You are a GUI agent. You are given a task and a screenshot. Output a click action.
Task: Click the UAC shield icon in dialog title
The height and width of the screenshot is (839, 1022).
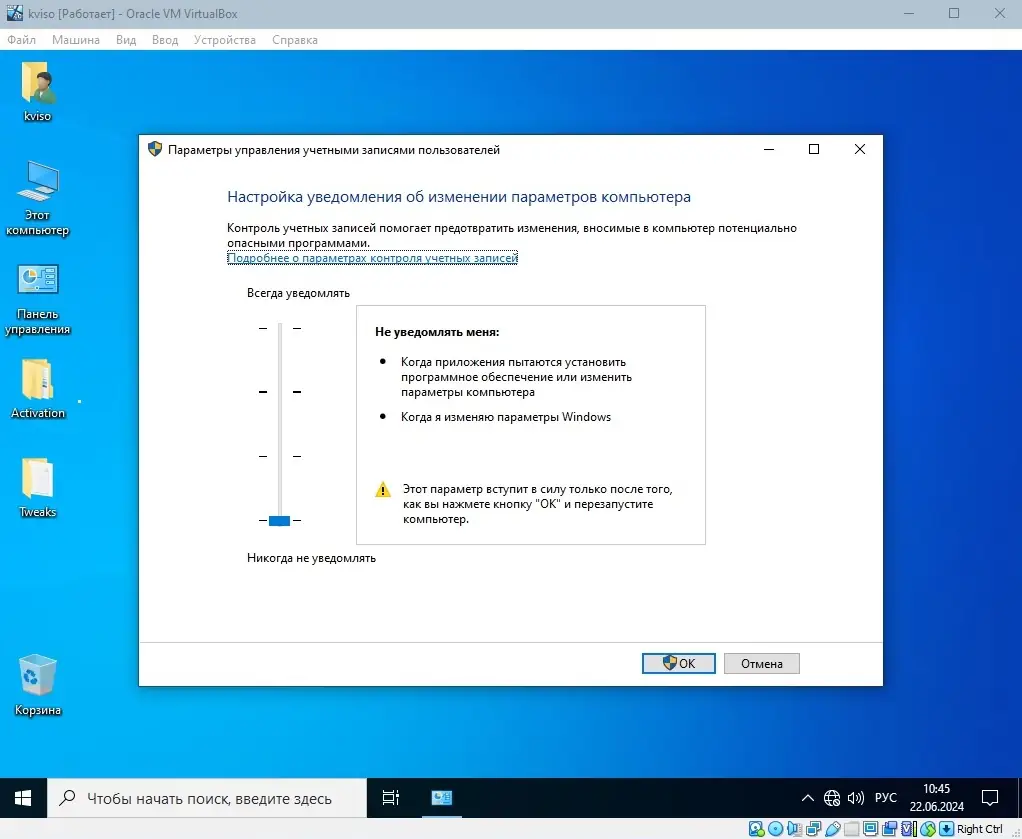pos(154,149)
